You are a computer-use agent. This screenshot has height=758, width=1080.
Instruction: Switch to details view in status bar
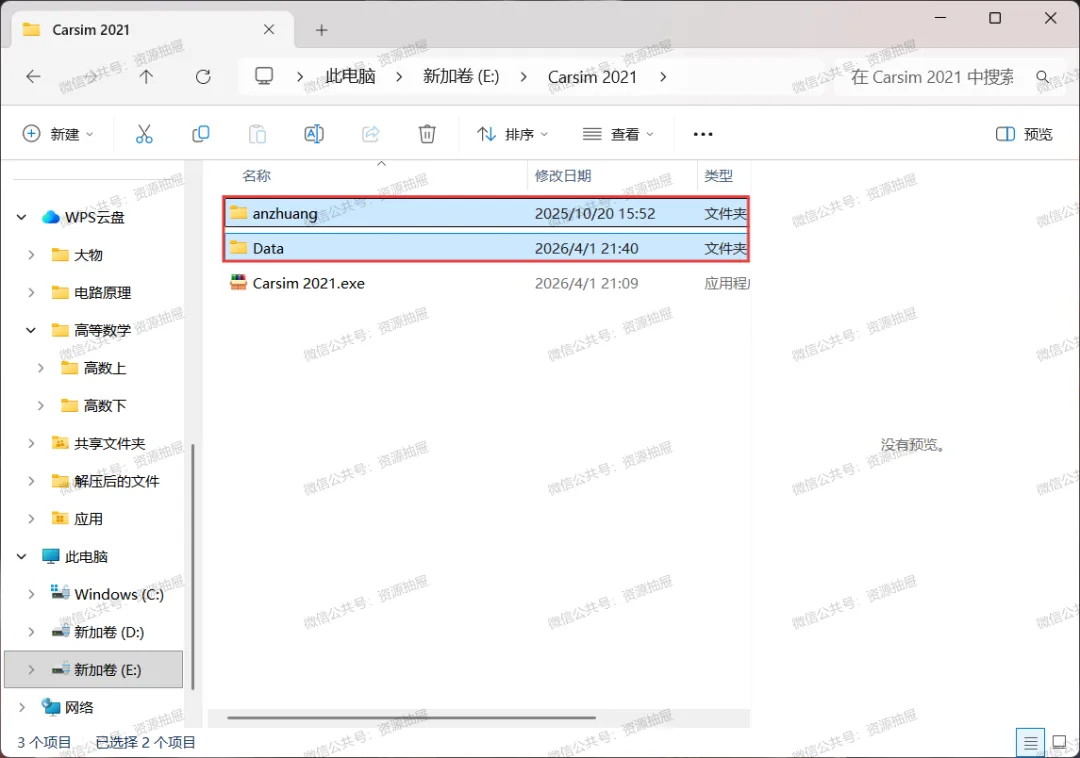click(x=1030, y=743)
